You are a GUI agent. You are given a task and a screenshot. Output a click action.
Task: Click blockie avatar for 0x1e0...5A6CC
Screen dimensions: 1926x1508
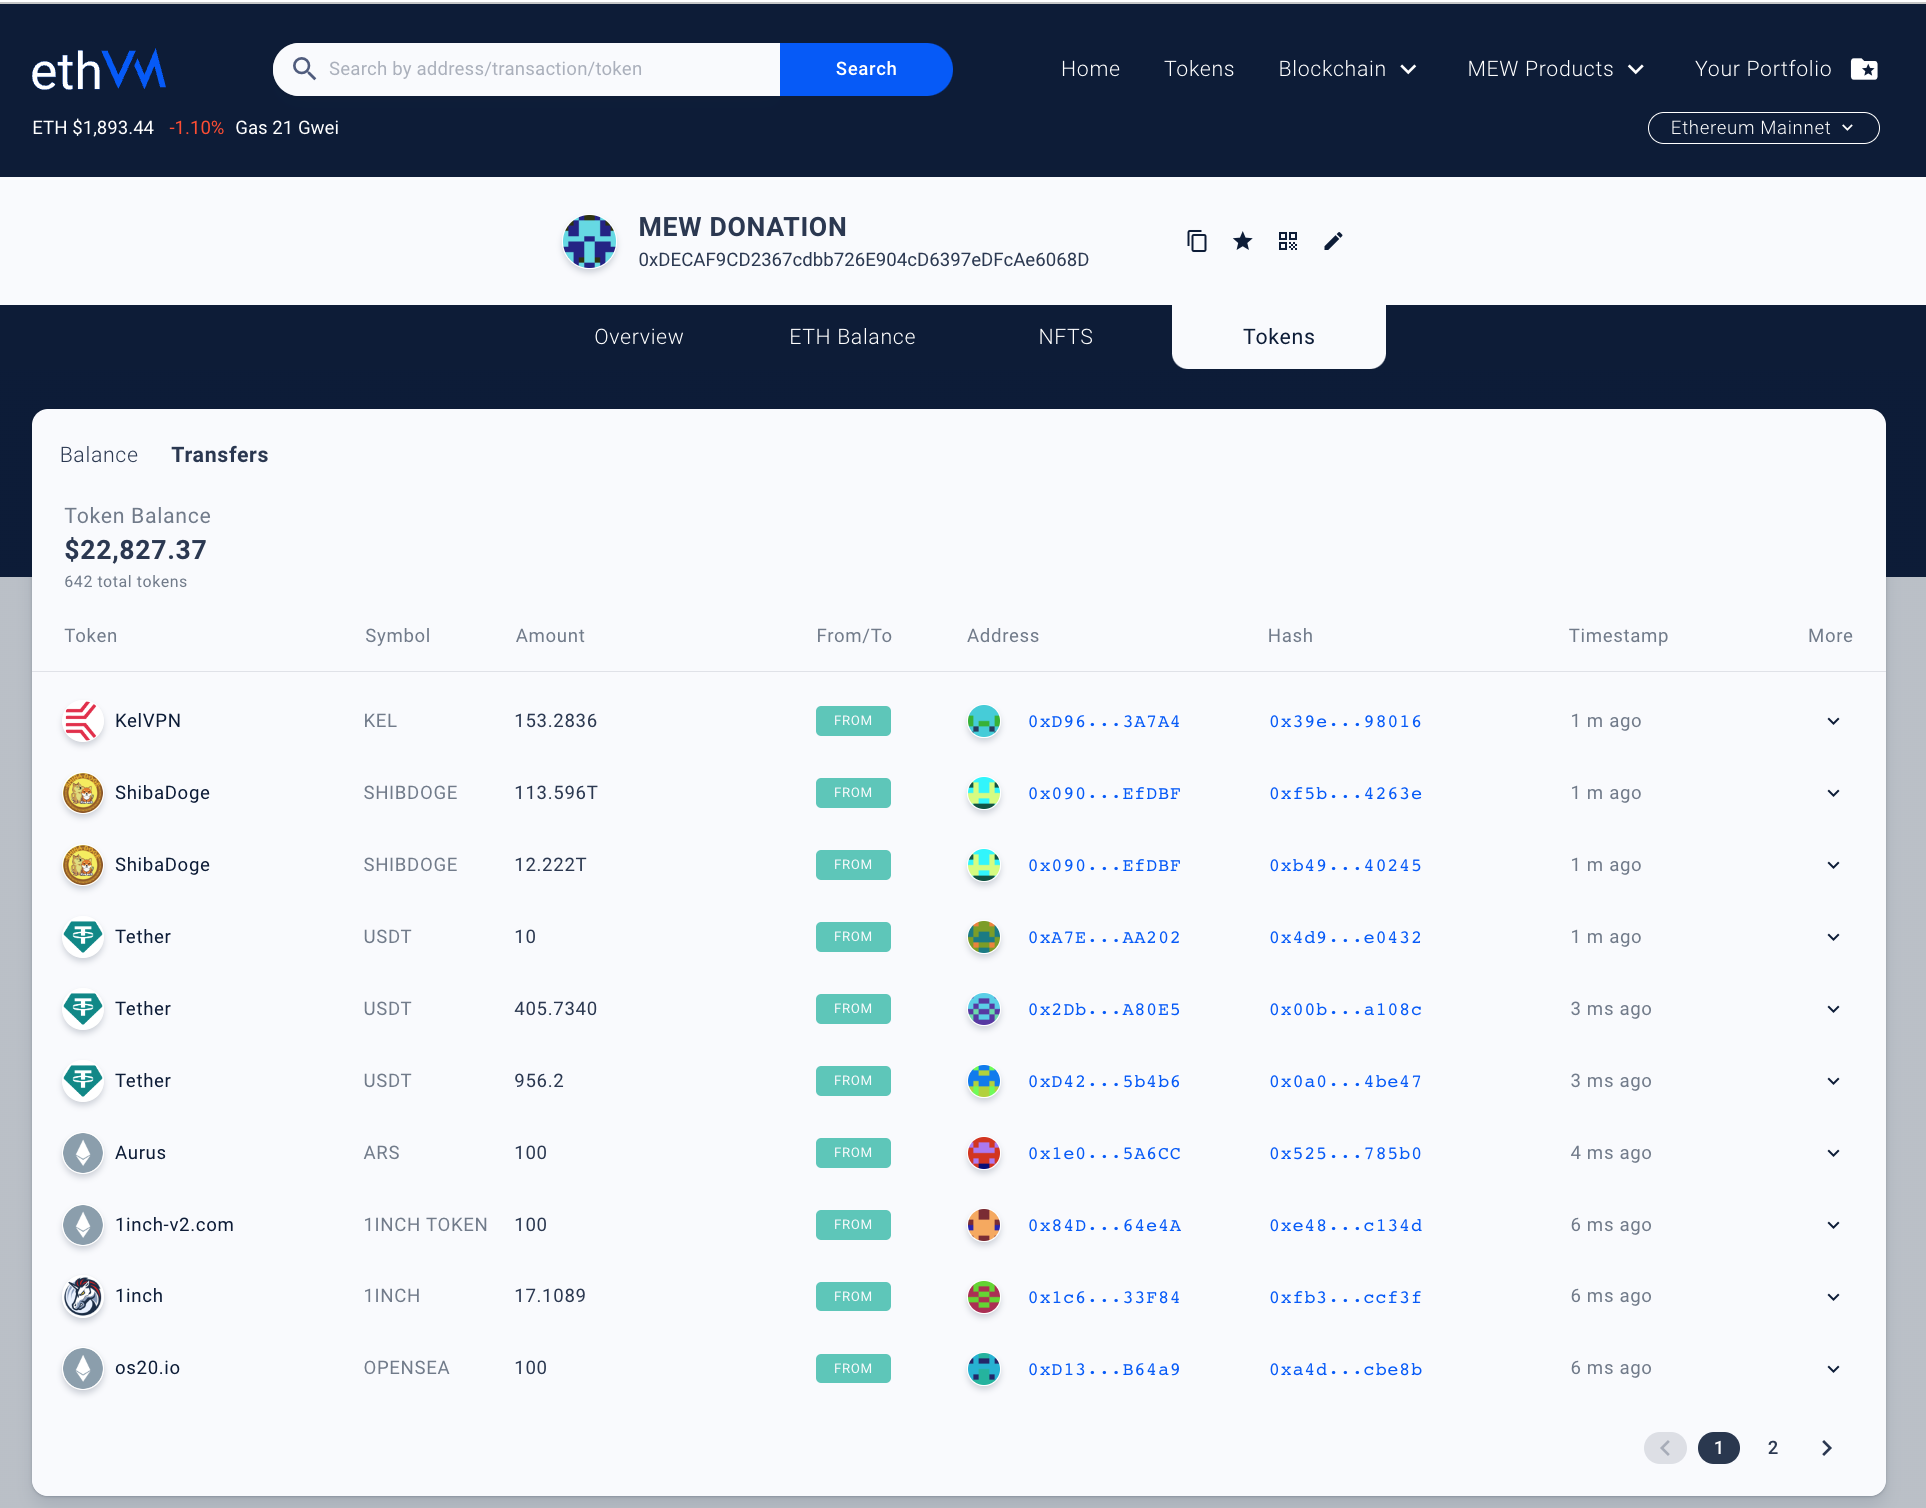(984, 1153)
